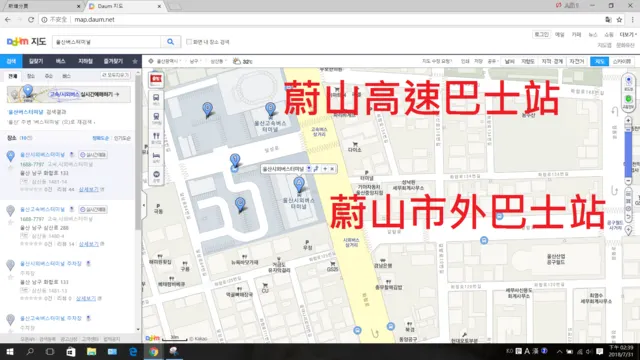Open 울산시외버스터미널 주차장 result title
640x360 pixels.
tap(51, 264)
